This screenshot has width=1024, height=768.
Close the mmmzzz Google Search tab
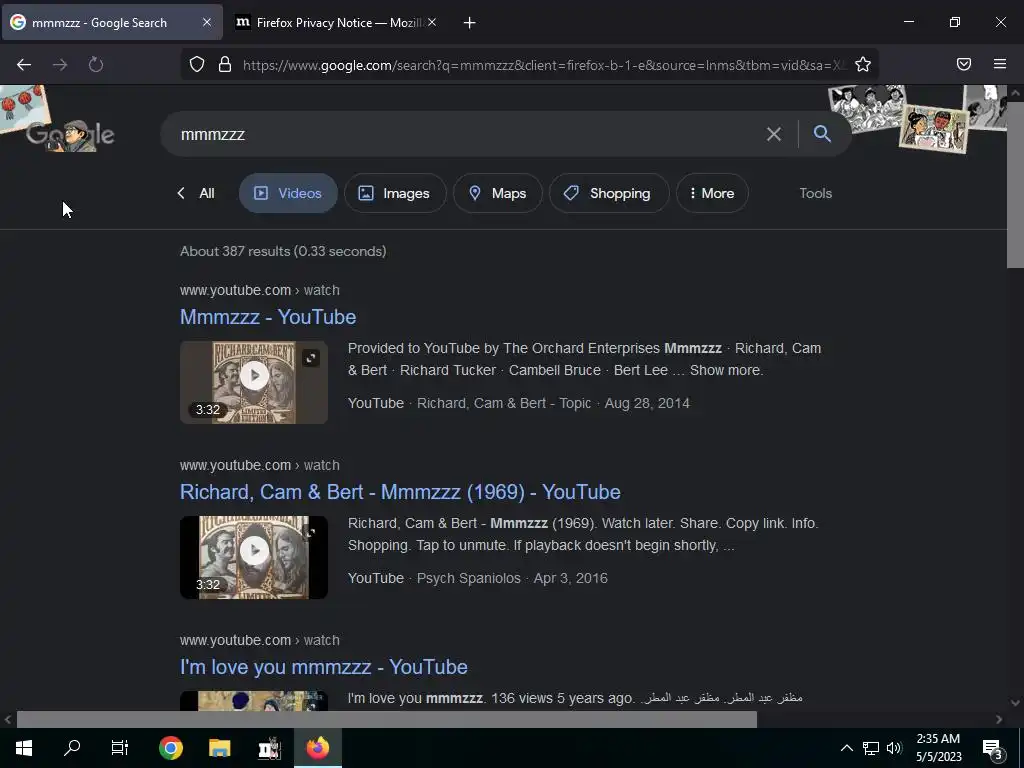(207, 22)
